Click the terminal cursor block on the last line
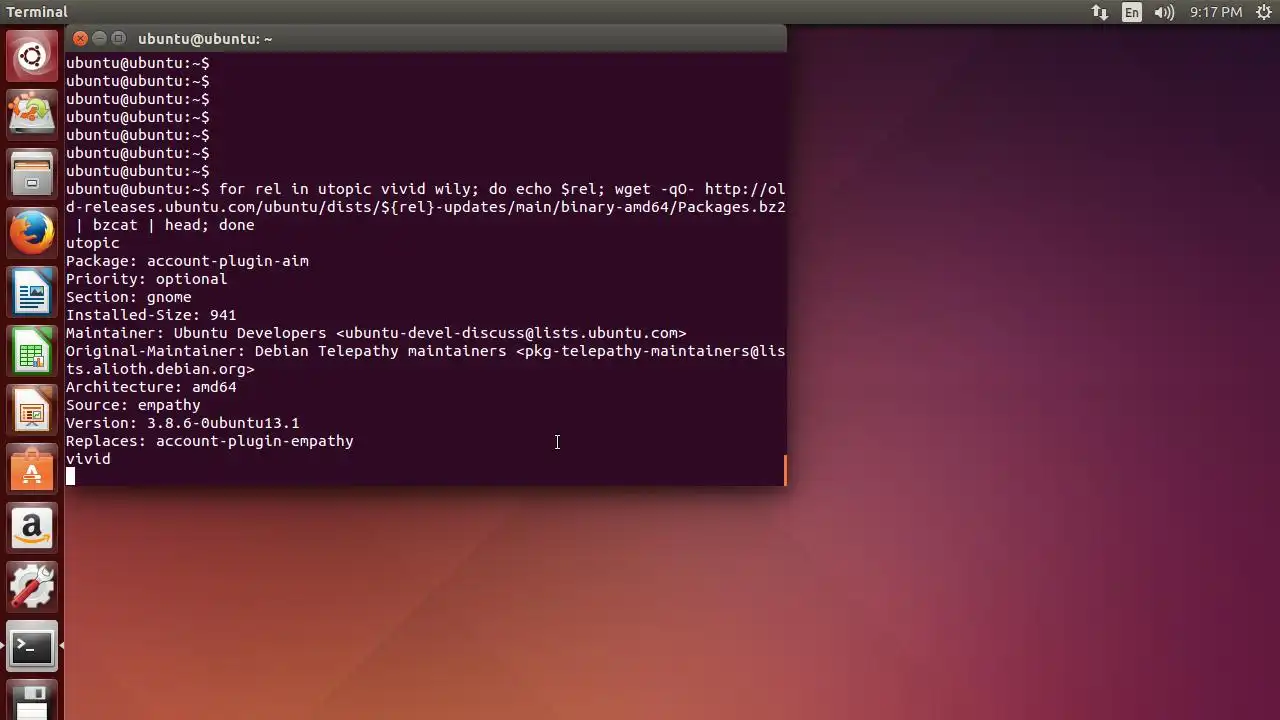Viewport: 1280px width, 720px height. [x=70, y=476]
